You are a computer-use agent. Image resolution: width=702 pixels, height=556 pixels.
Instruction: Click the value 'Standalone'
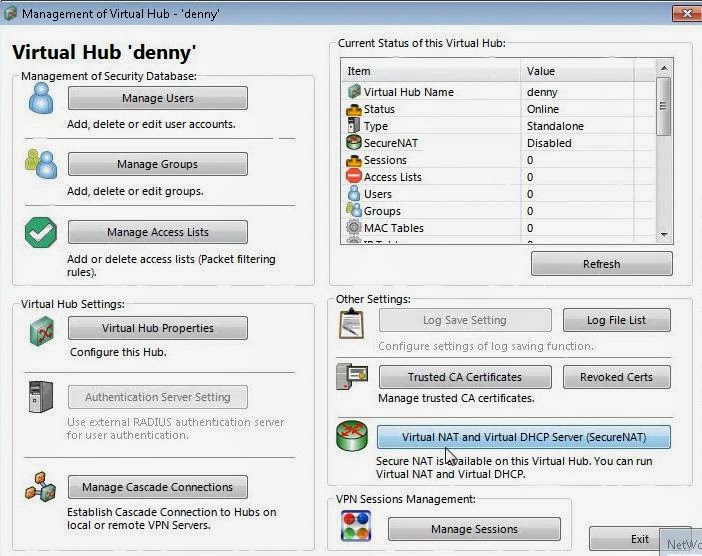pos(555,126)
